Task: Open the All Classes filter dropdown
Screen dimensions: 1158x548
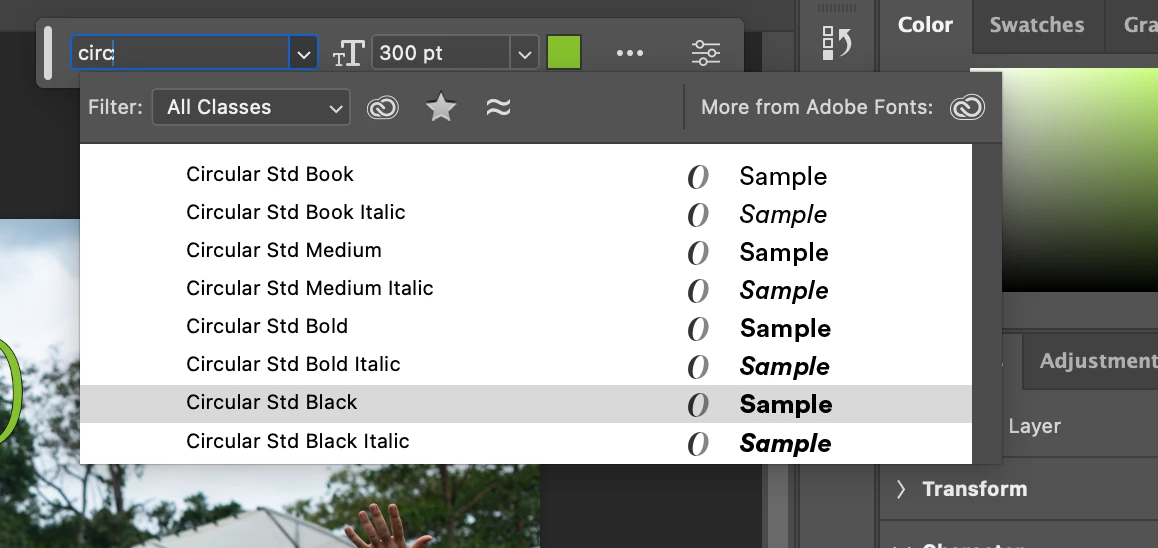Action: (x=251, y=108)
